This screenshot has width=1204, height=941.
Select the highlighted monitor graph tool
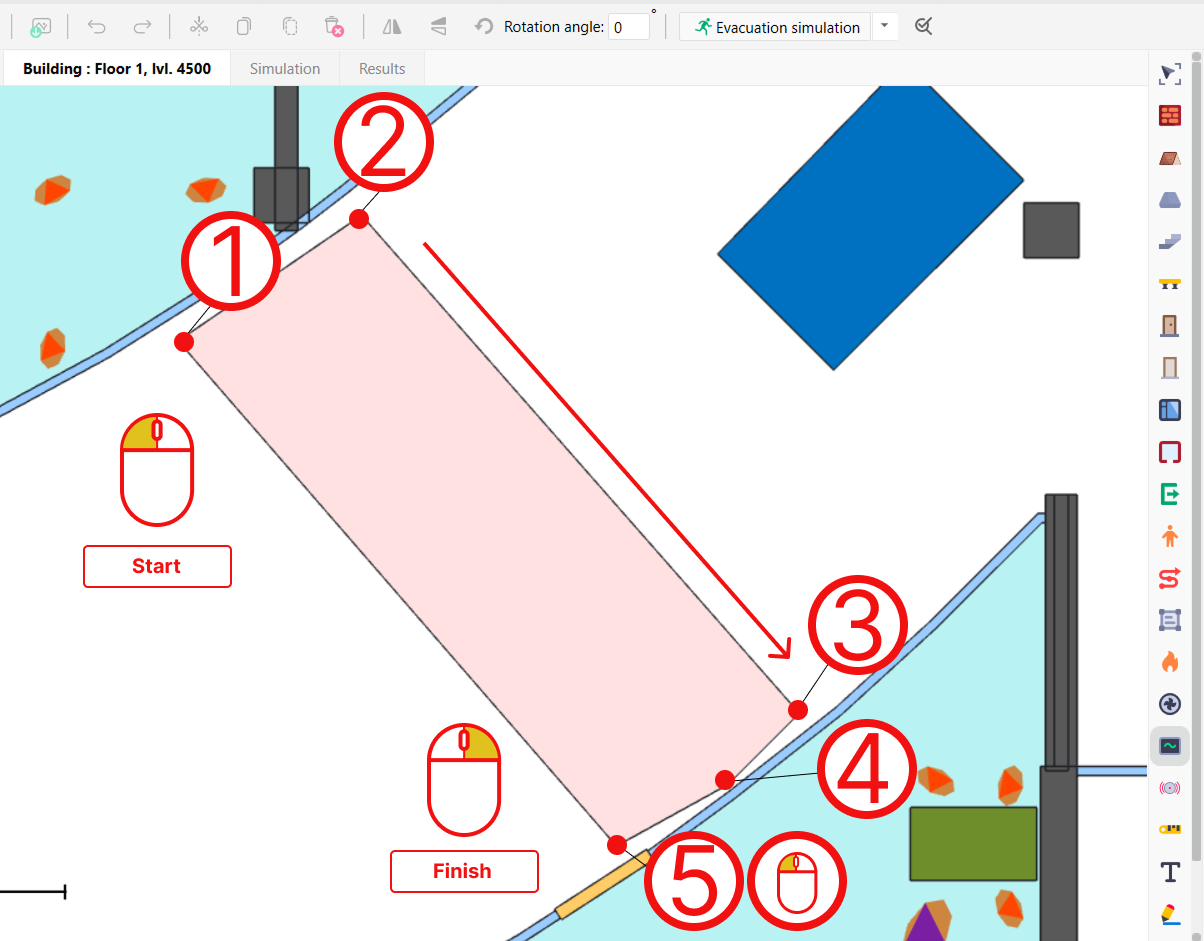(x=1170, y=746)
